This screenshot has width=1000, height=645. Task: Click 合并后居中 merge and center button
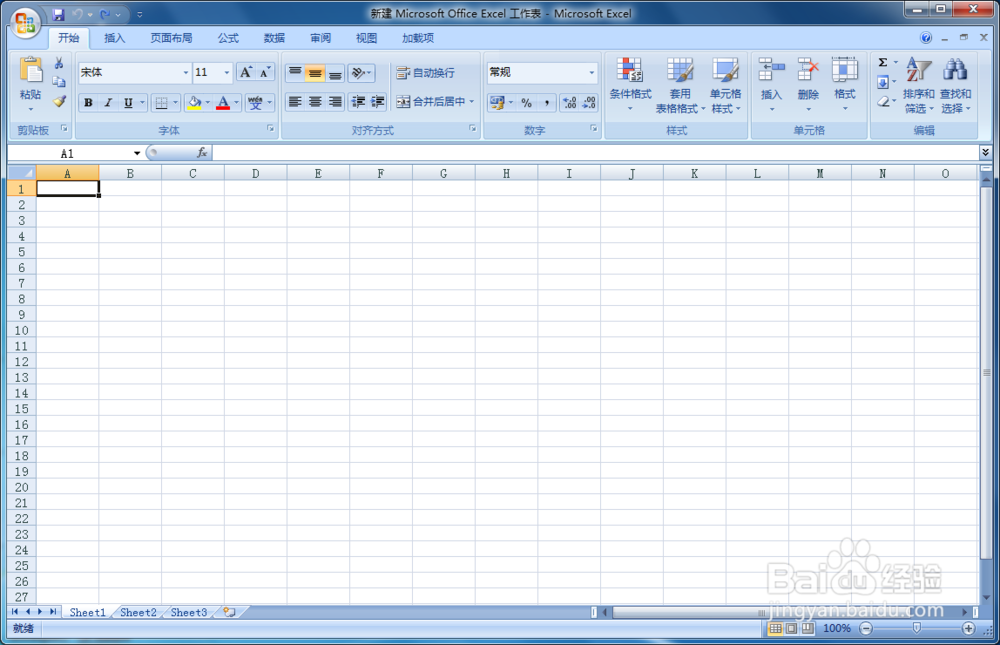click(x=430, y=101)
